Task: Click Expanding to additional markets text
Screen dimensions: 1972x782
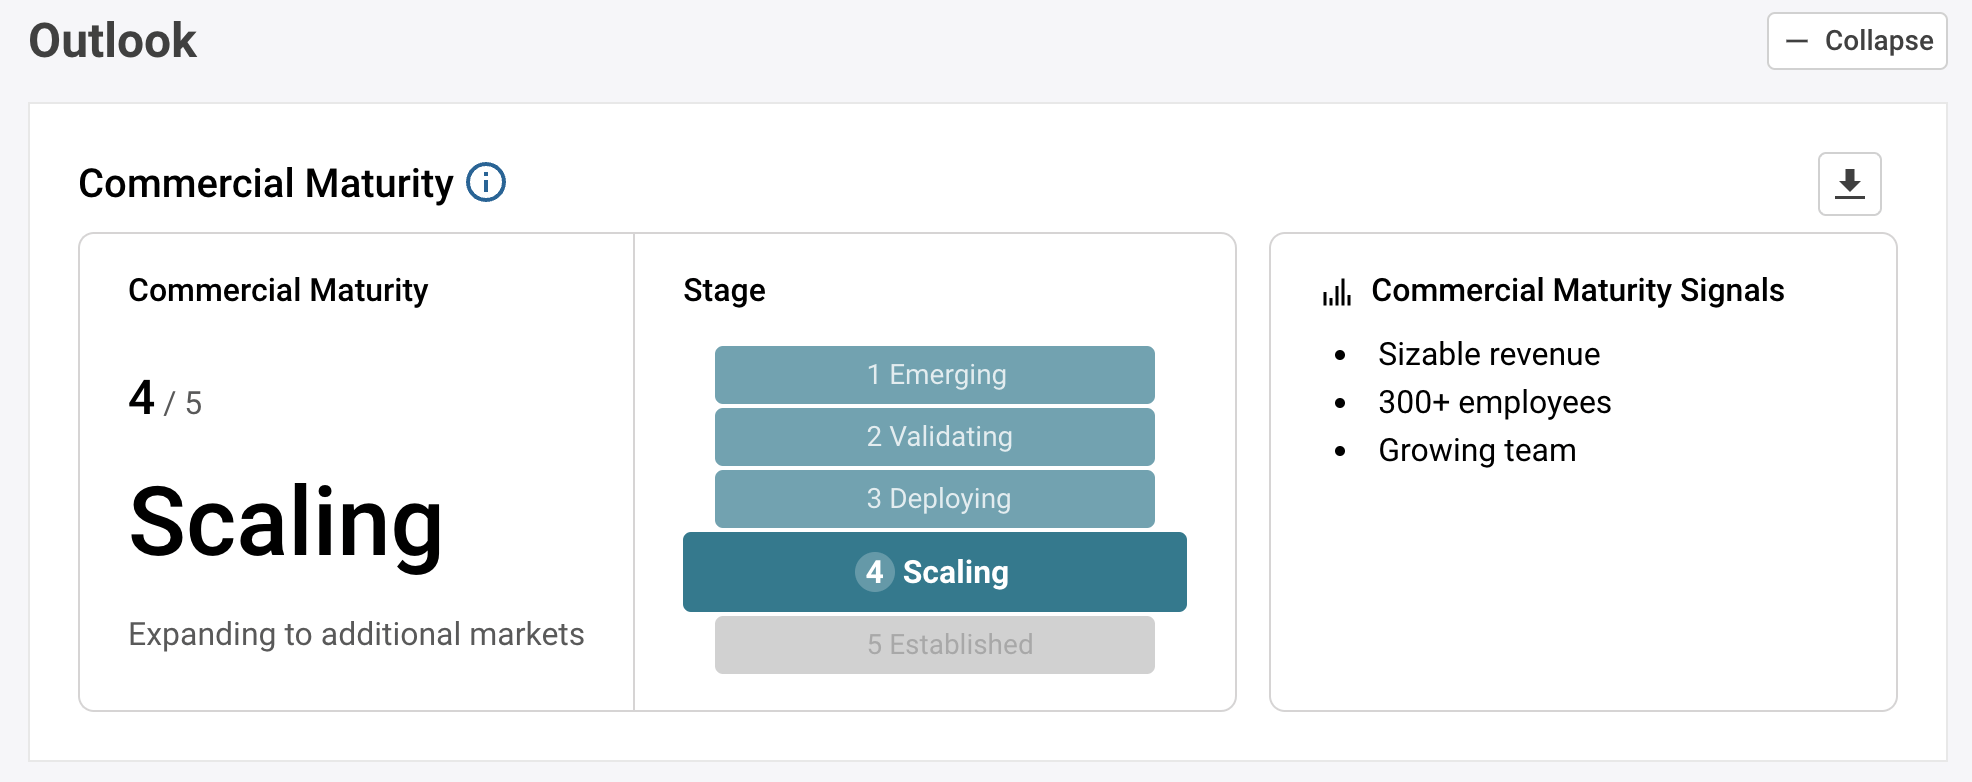Action: 356,634
